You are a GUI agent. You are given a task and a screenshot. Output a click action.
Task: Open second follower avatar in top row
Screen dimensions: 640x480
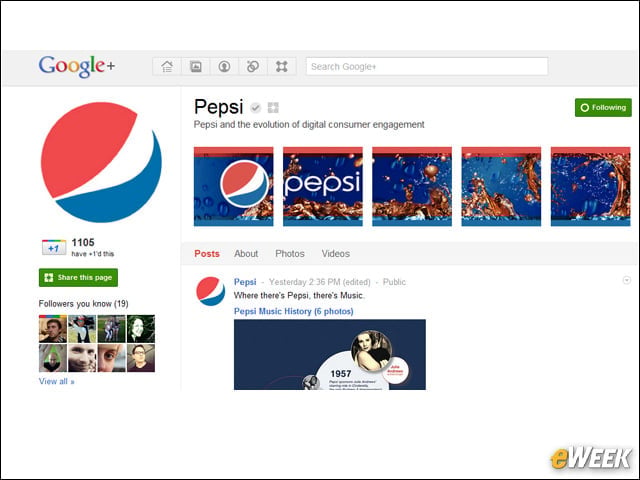click(x=82, y=329)
